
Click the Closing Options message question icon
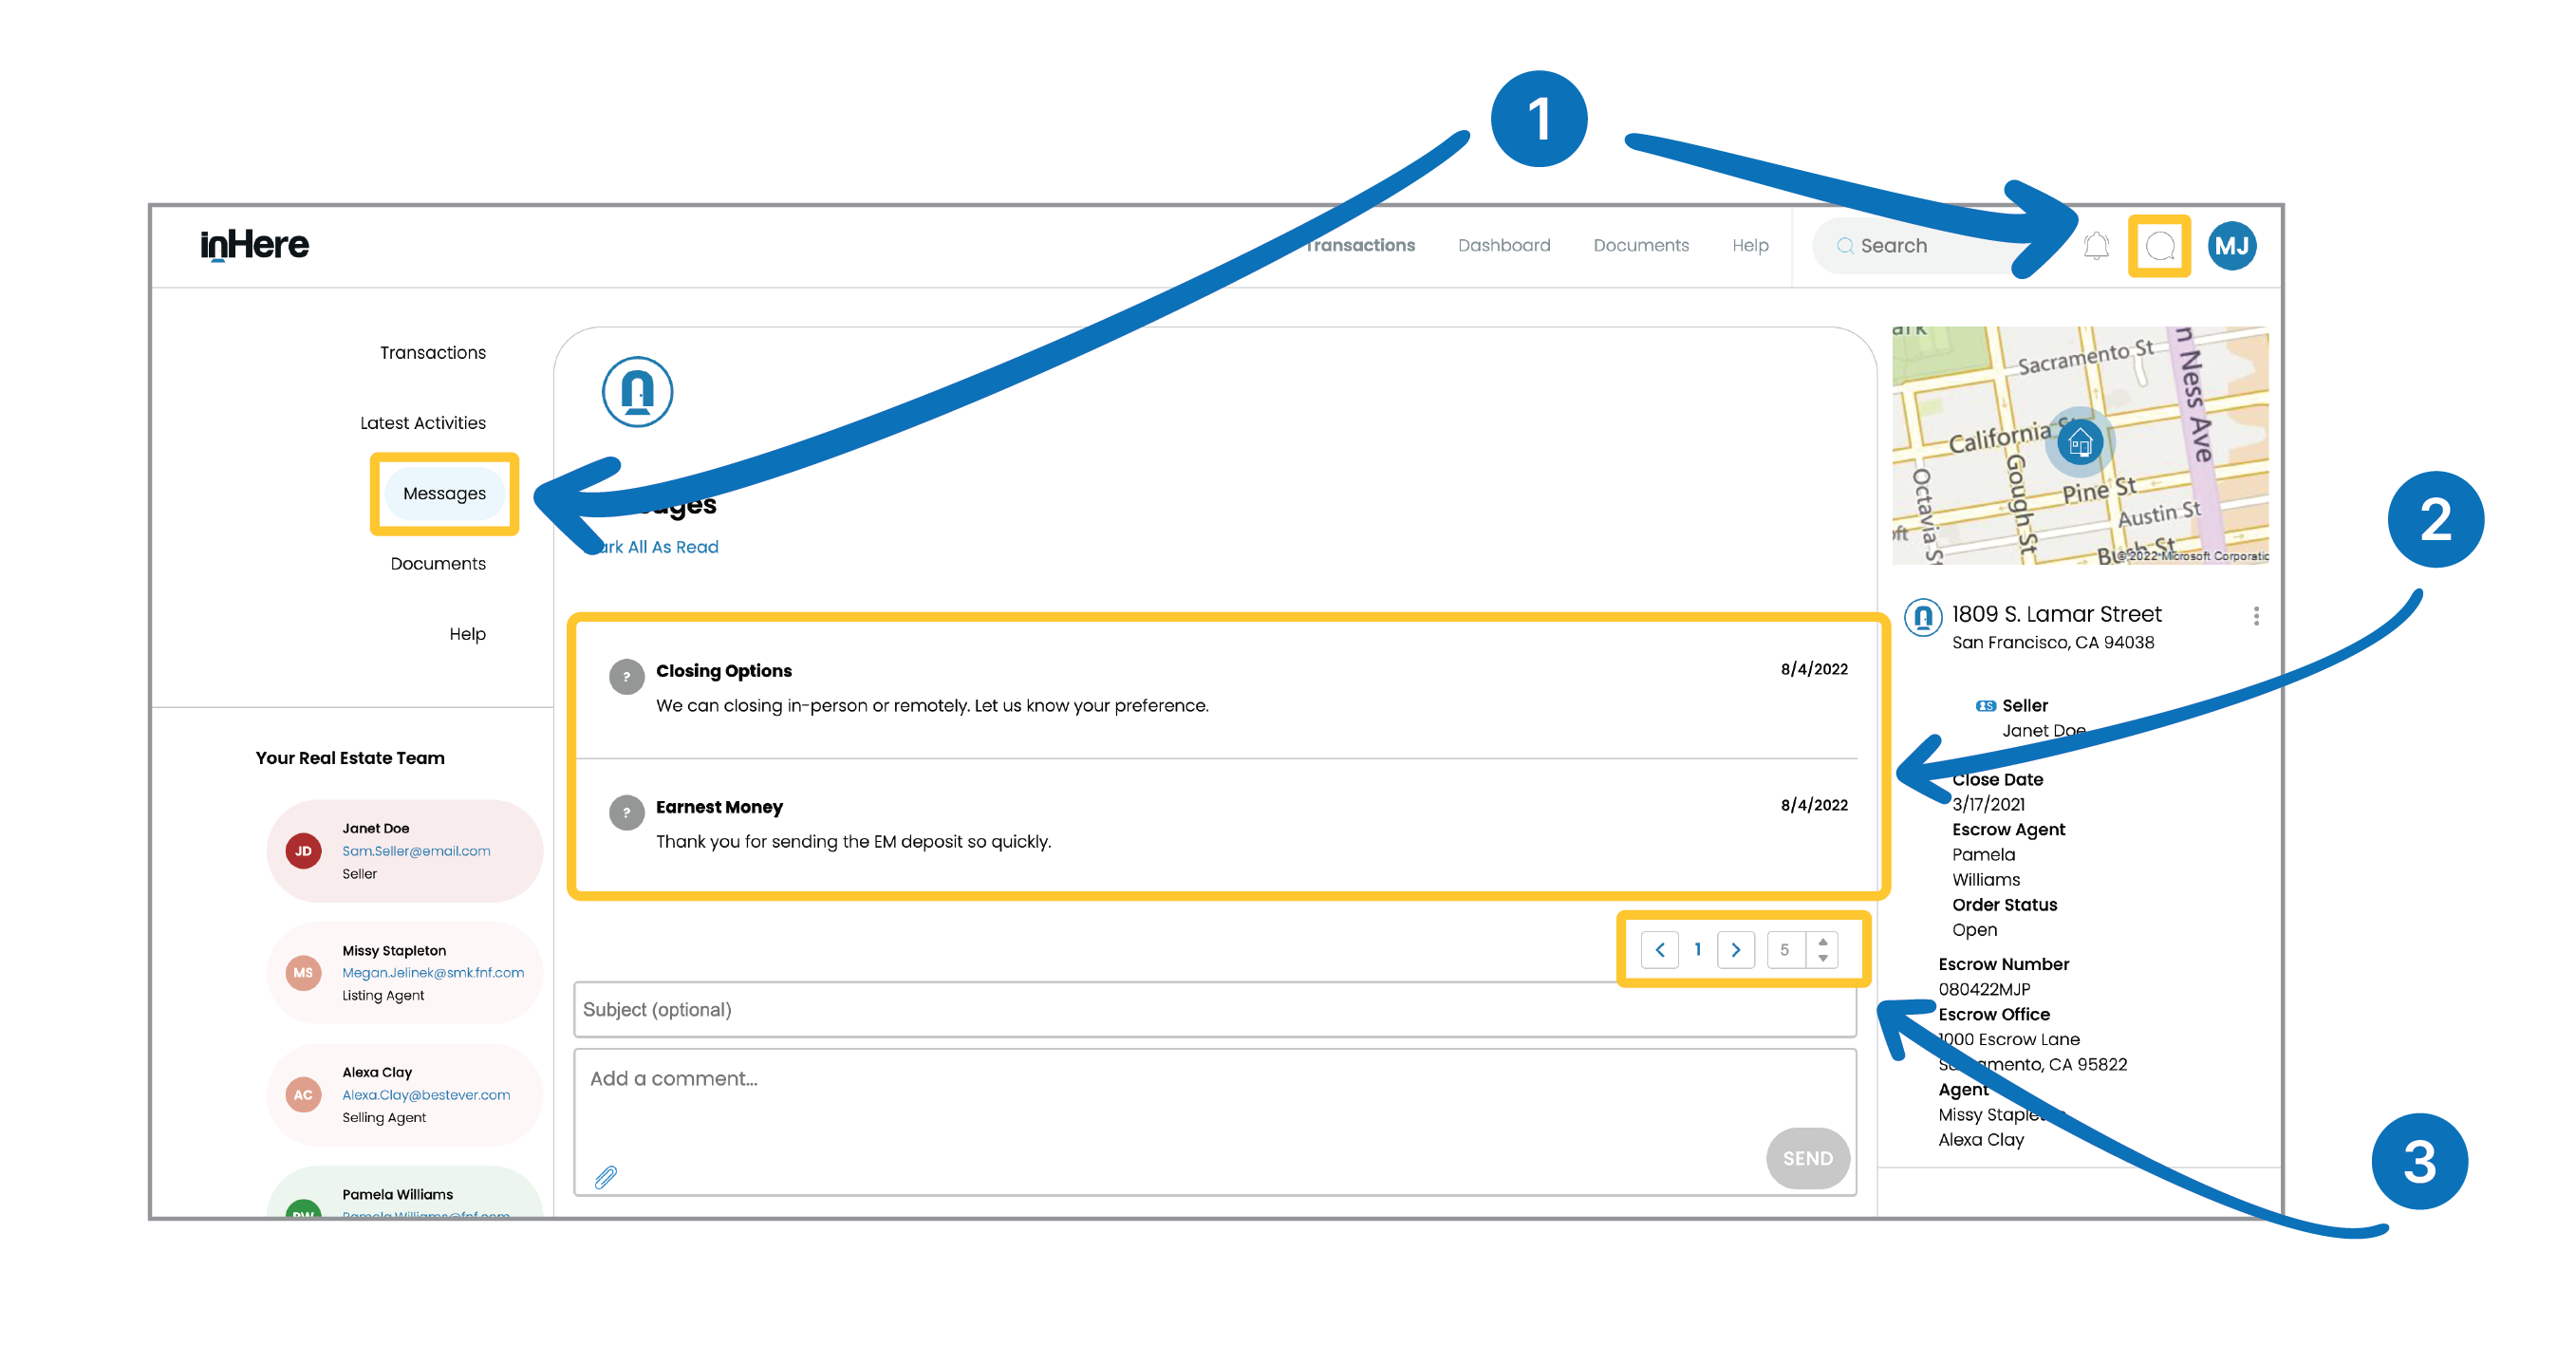[626, 677]
